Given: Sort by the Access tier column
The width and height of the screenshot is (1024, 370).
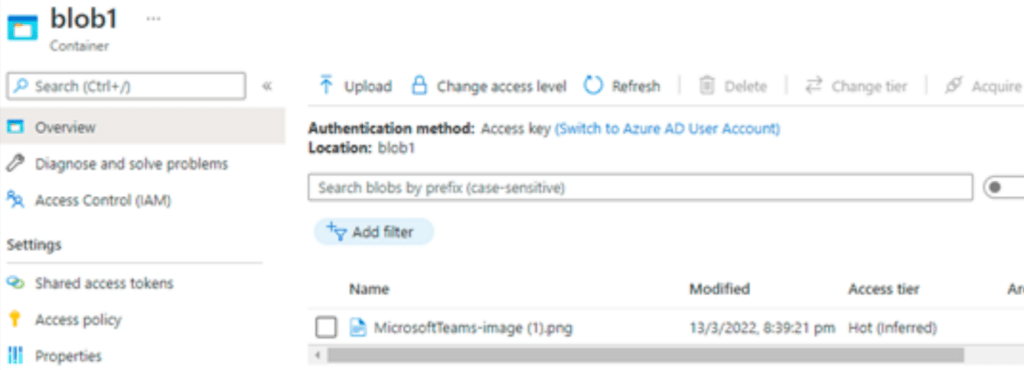Looking at the screenshot, I should coord(884,288).
